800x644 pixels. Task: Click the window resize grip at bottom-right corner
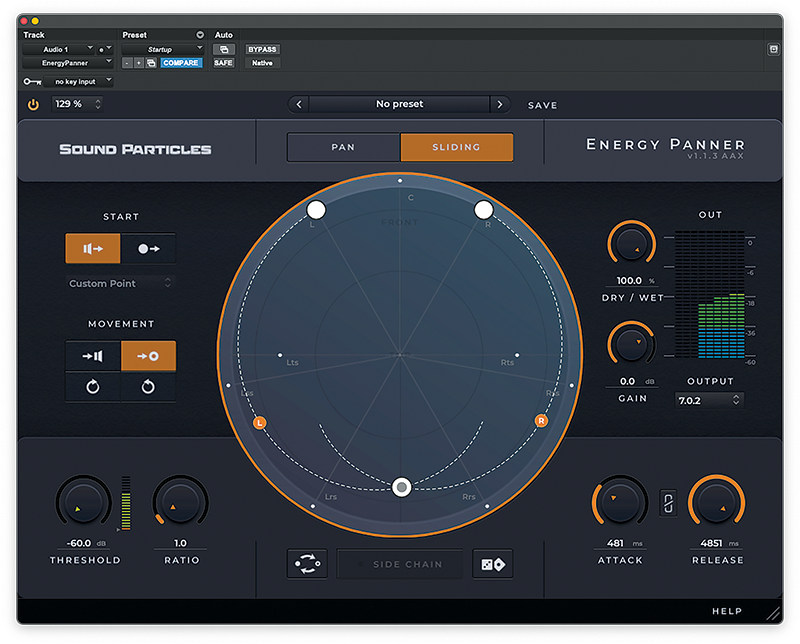point(773,613)
